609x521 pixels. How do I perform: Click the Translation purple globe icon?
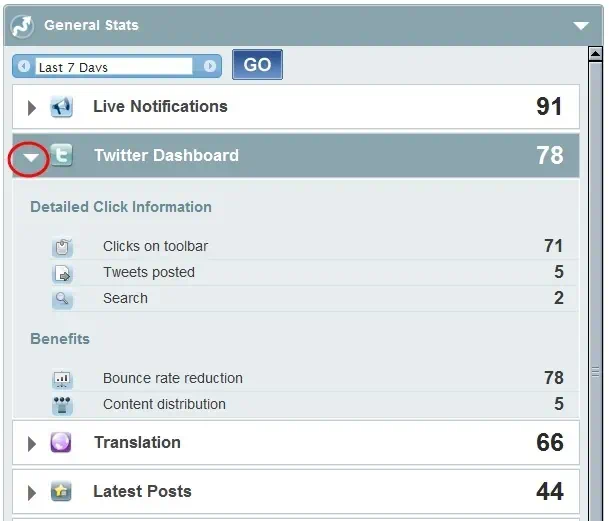click(x=61, y=443)
